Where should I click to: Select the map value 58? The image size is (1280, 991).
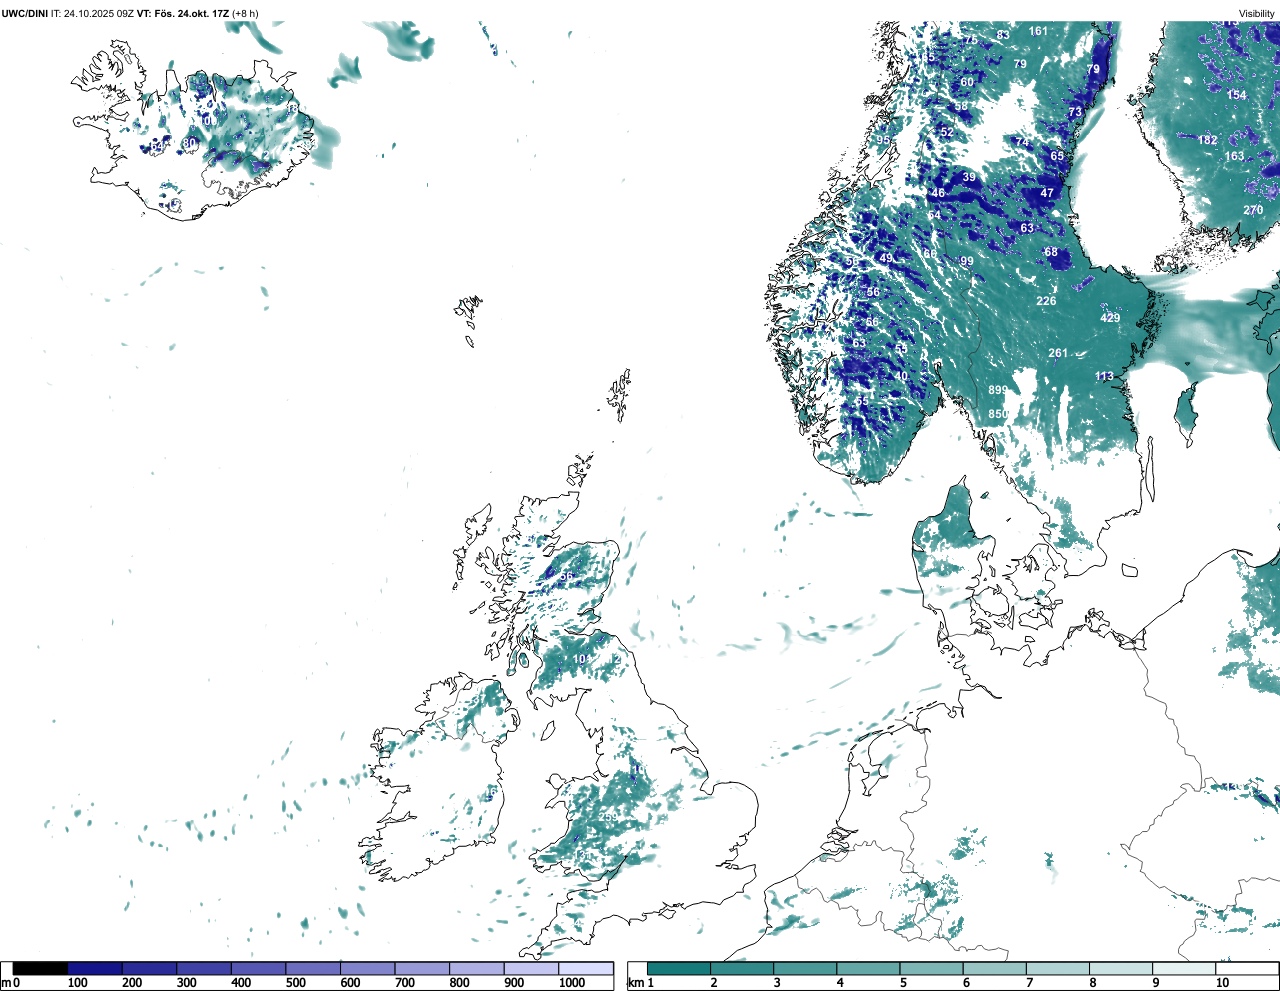click(x=961, y=107)
